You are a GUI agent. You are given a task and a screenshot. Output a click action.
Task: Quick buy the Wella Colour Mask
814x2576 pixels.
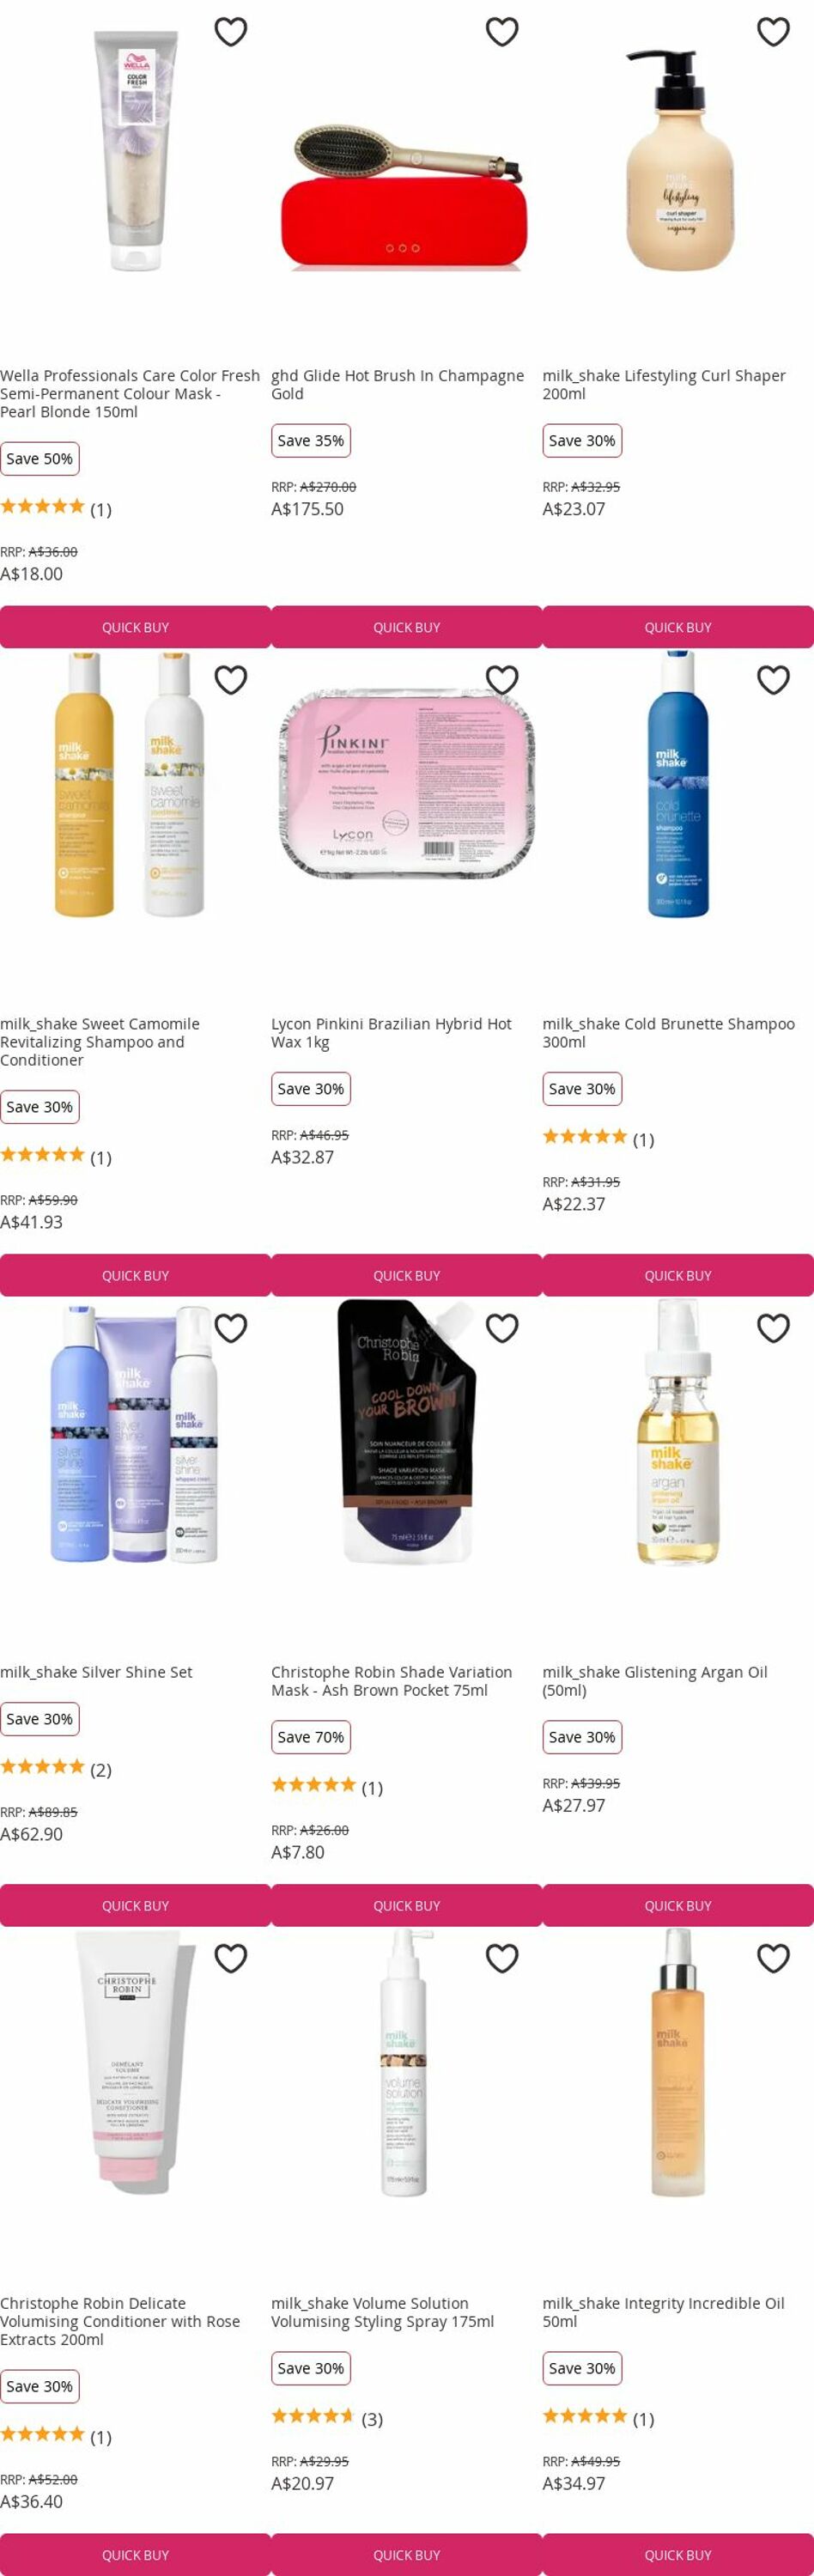135,627
